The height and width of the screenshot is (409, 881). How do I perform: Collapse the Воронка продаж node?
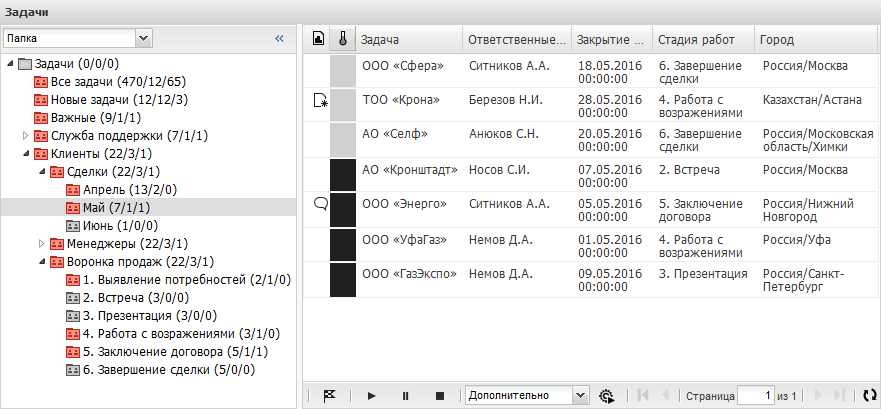[41, 262]
